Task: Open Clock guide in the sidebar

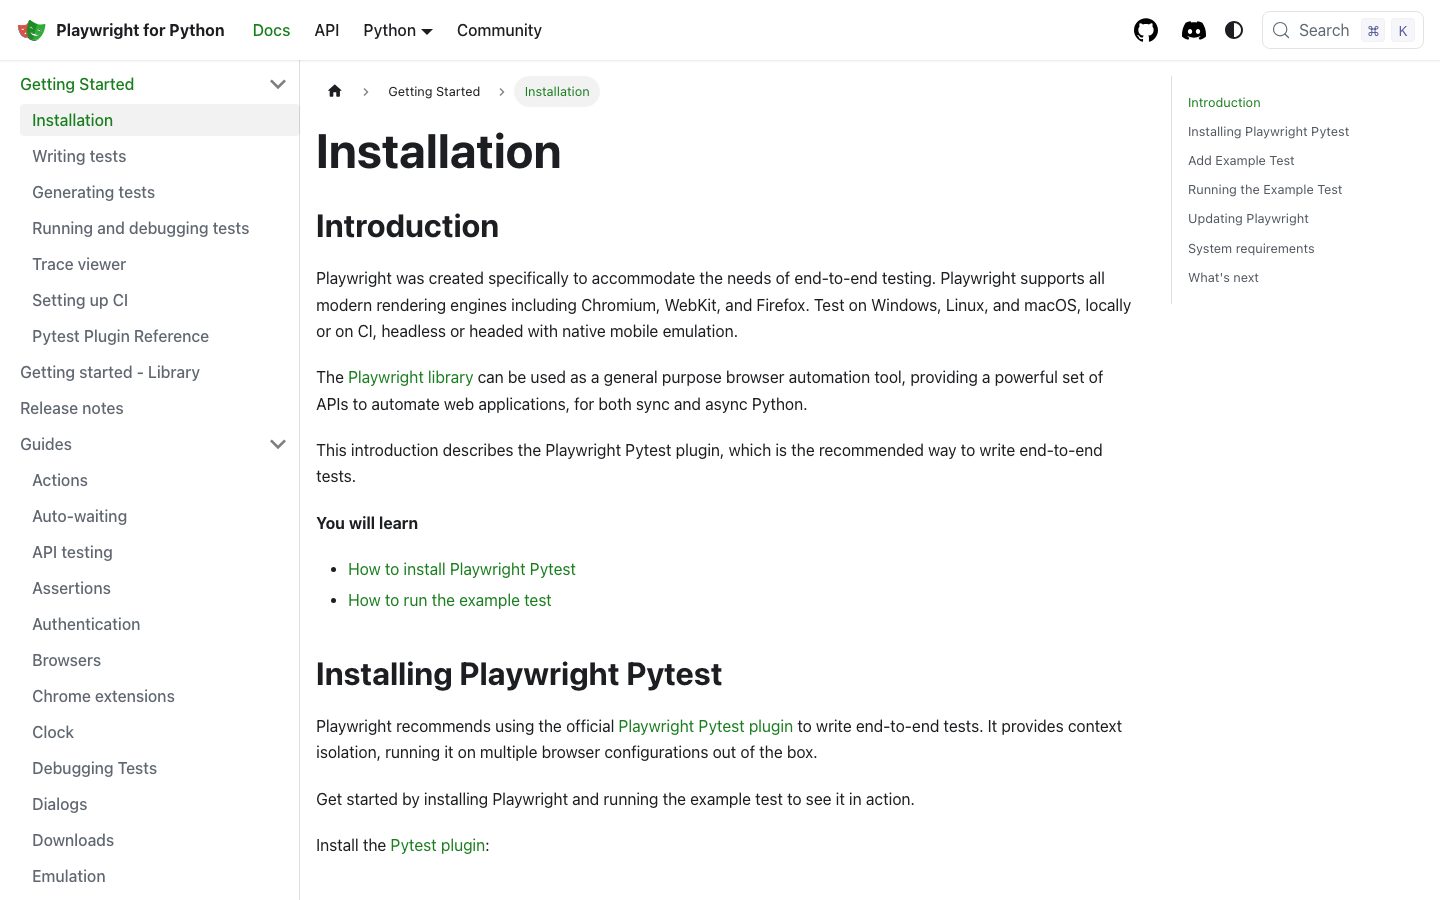Action: [159, 732]
